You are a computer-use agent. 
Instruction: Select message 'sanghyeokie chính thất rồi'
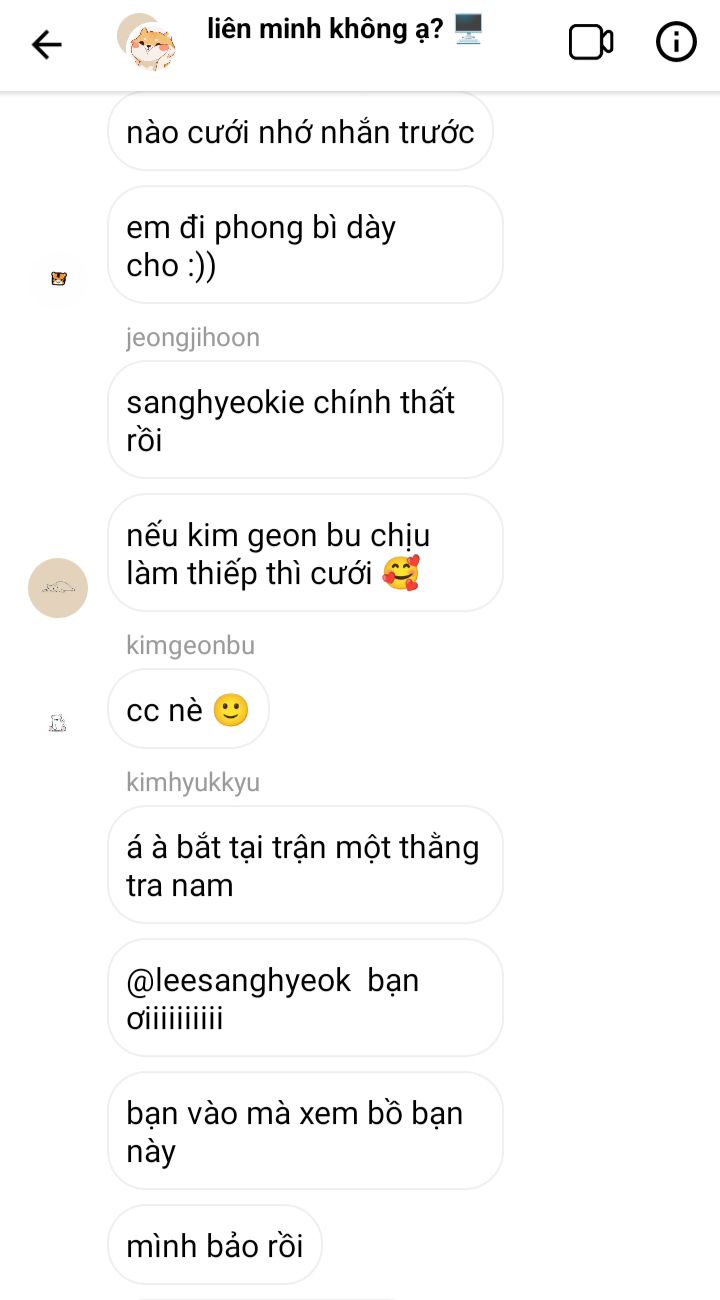click(305, 420)
